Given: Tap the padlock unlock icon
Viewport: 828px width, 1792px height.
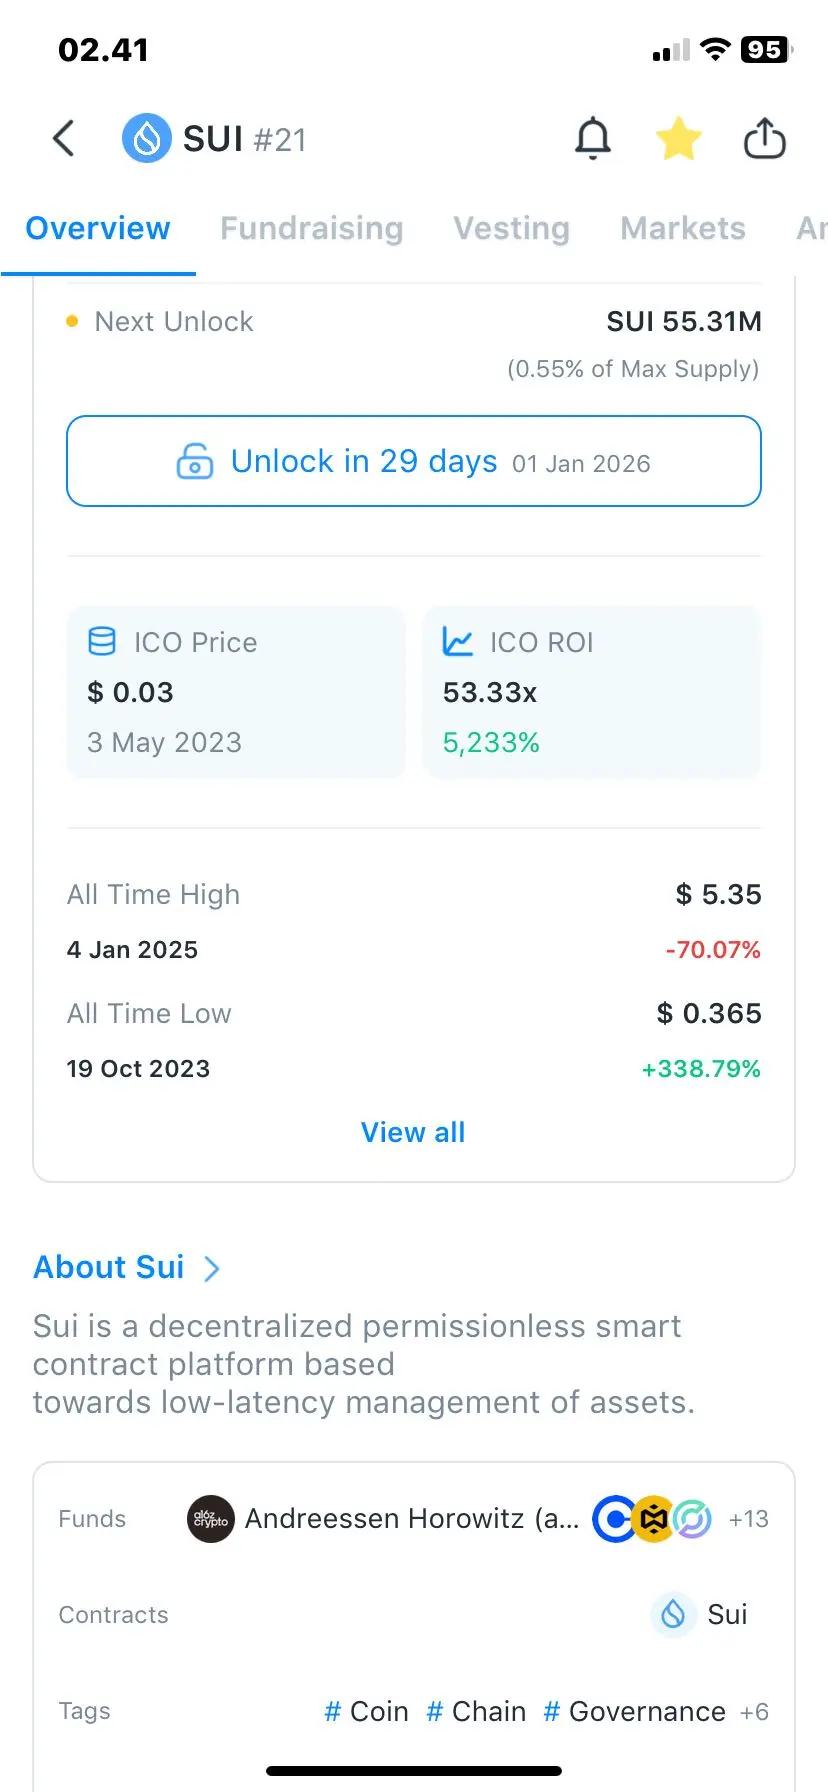Looking at the screenshot, I should click(x=195, y=462).
